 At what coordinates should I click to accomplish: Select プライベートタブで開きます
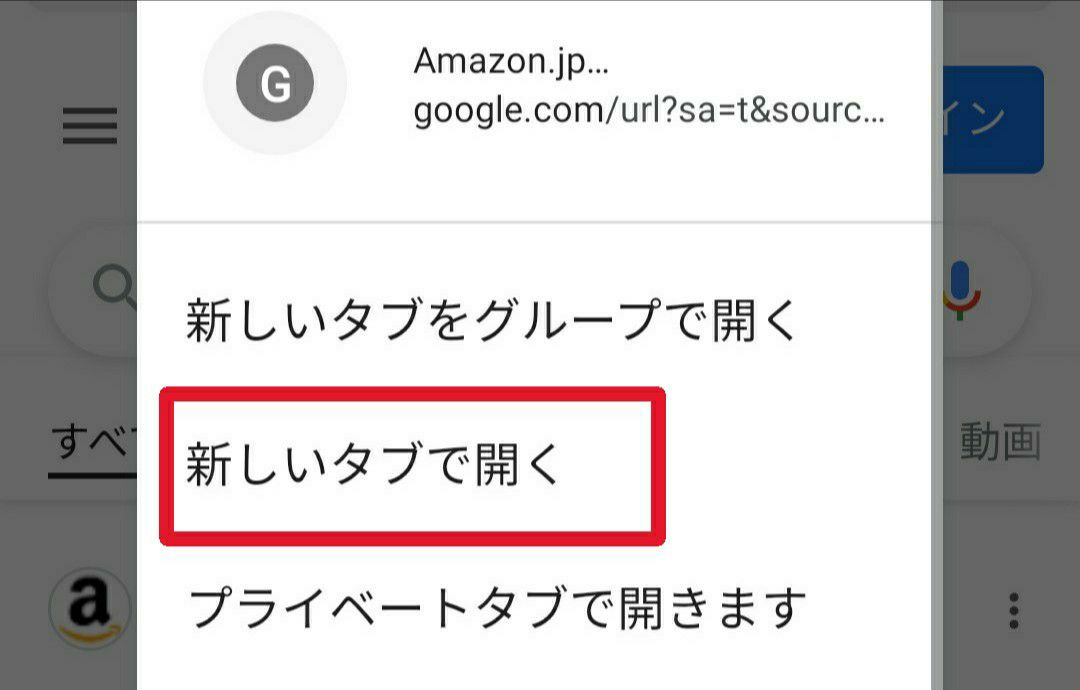click(497, 608)
